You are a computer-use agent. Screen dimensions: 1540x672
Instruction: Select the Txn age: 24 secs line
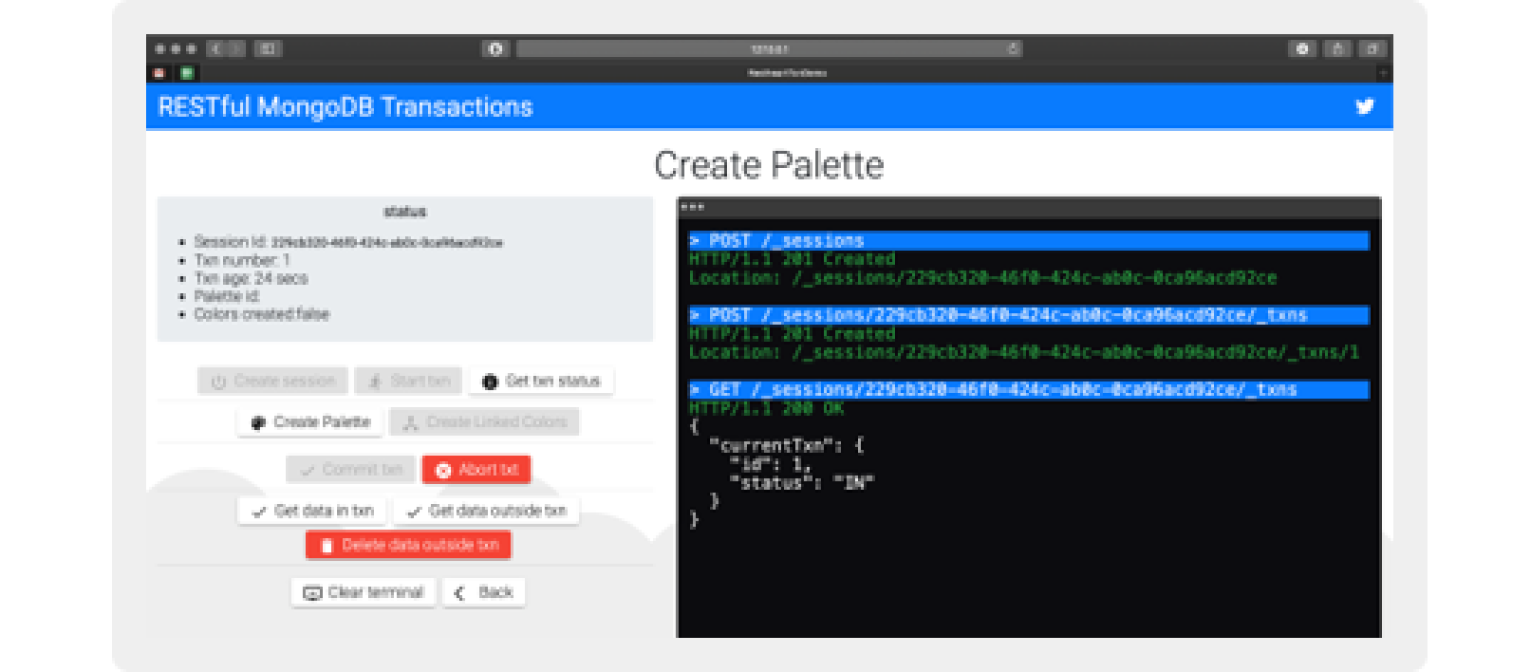(x=251, y=278)
